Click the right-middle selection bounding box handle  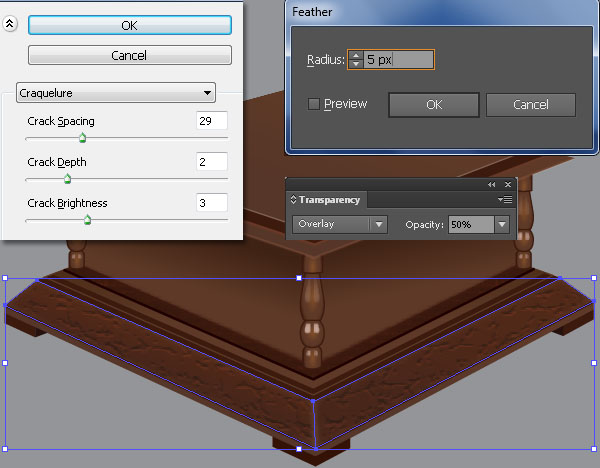click(x=594, y=363)
